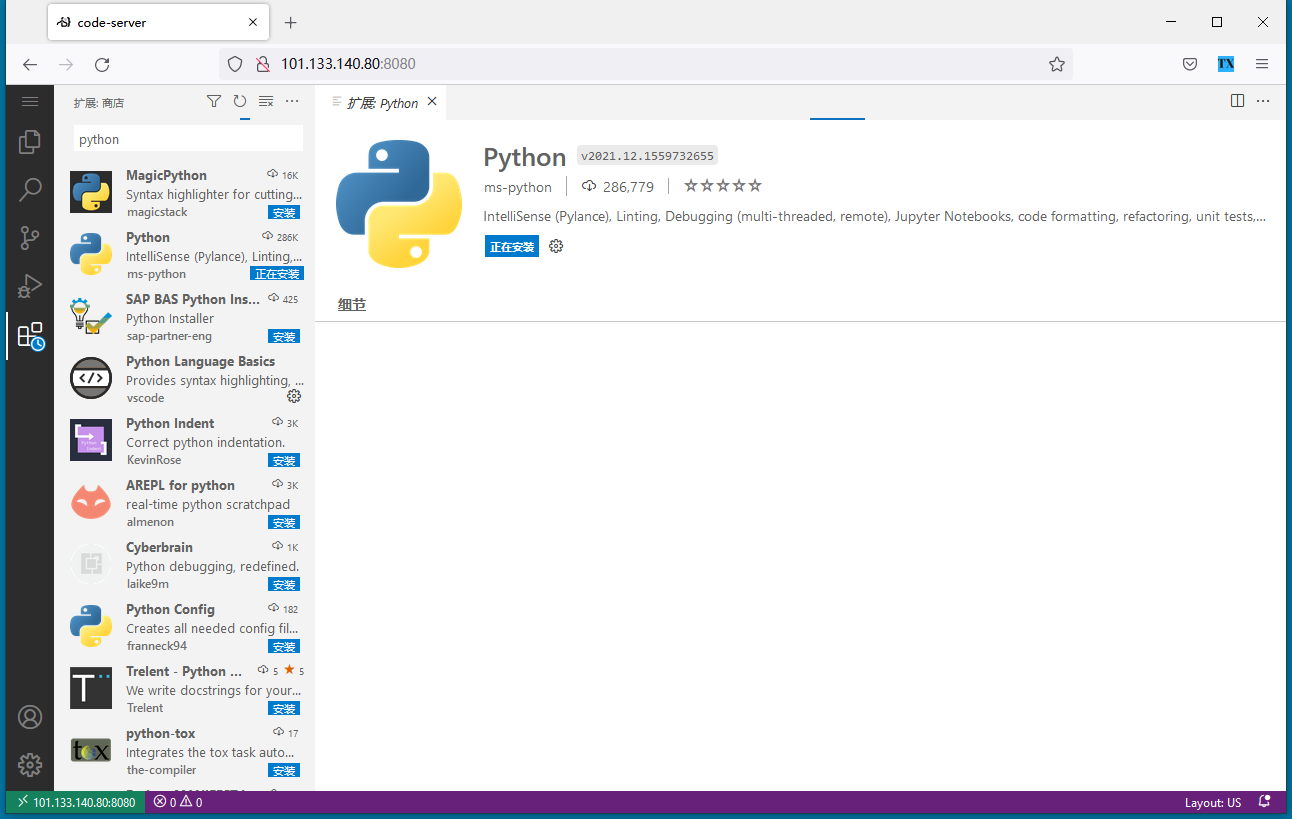Open the Pocket save icon
The width and height of the screenshot is (1292, 819).
pyautogui.click(x=1190, y=64)
